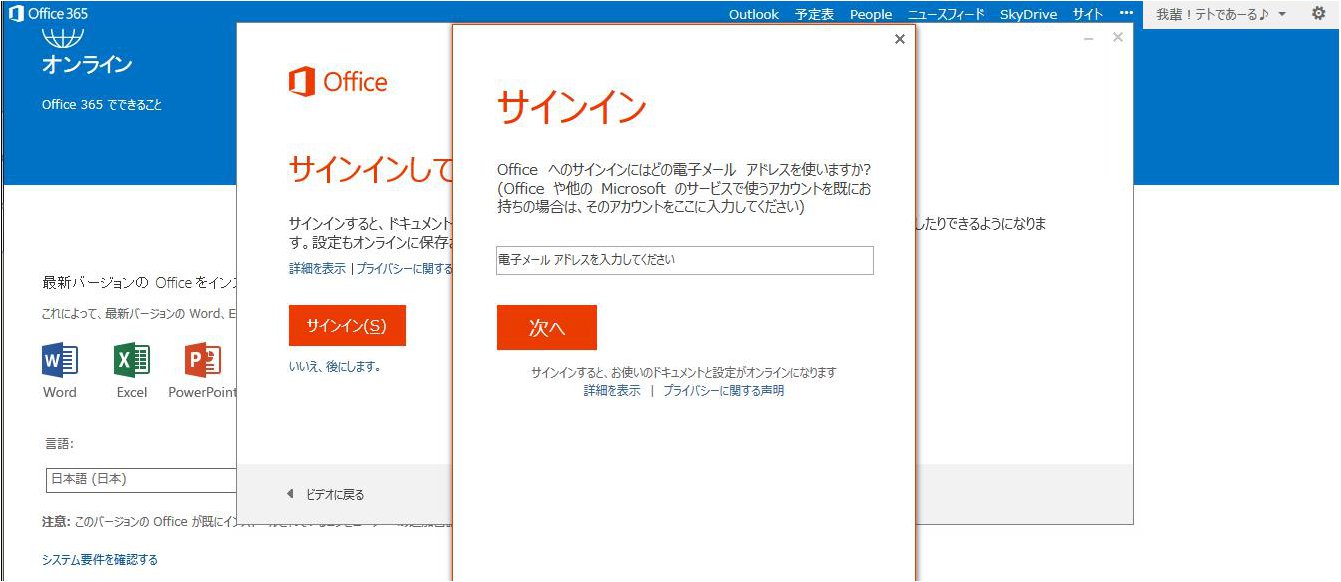The image size is (1341, 582).
Task: Open the settings gear icon
Action: (x=1318, y=14)
